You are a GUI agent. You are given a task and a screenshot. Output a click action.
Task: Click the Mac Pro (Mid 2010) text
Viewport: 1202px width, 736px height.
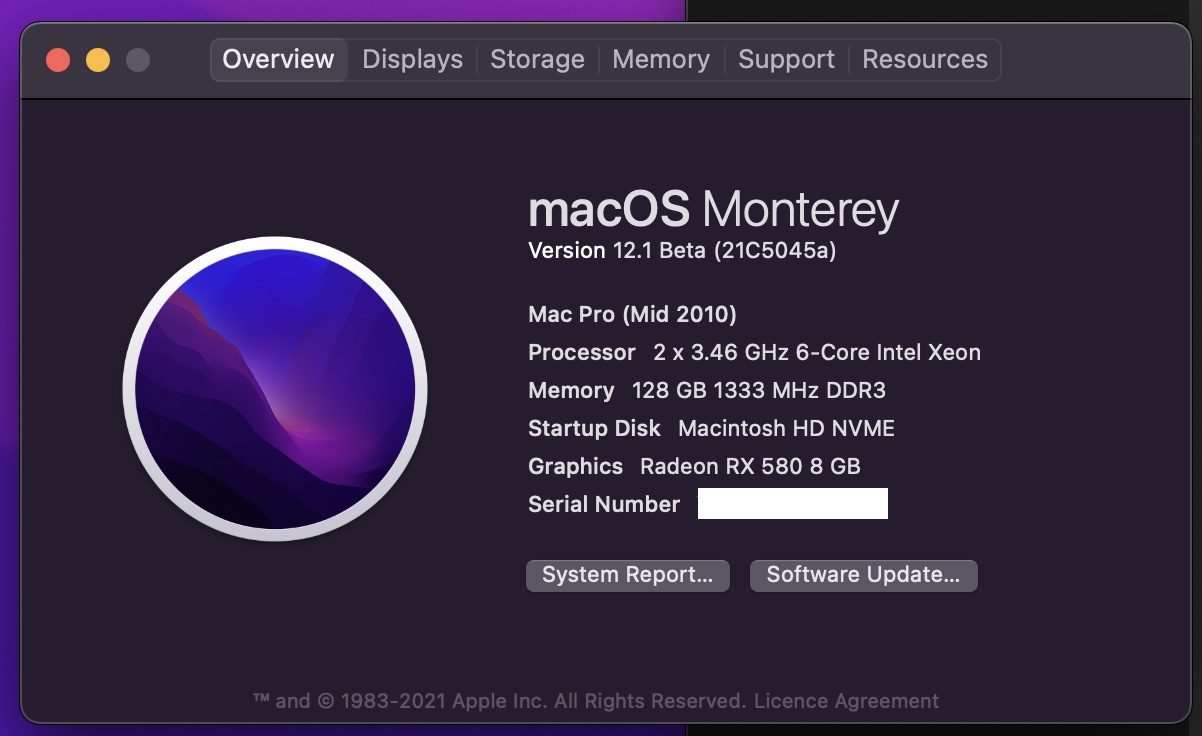(x=632, y=315)
